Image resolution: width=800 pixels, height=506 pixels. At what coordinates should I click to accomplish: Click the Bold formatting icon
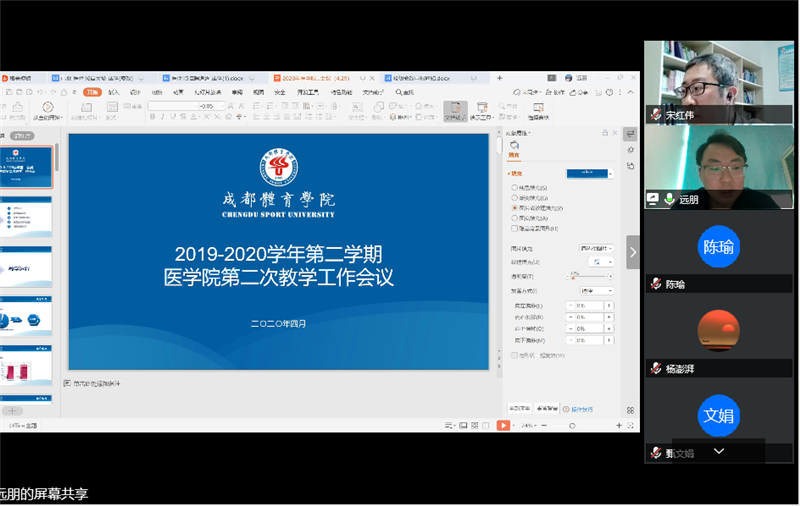(x=153, y=117)
